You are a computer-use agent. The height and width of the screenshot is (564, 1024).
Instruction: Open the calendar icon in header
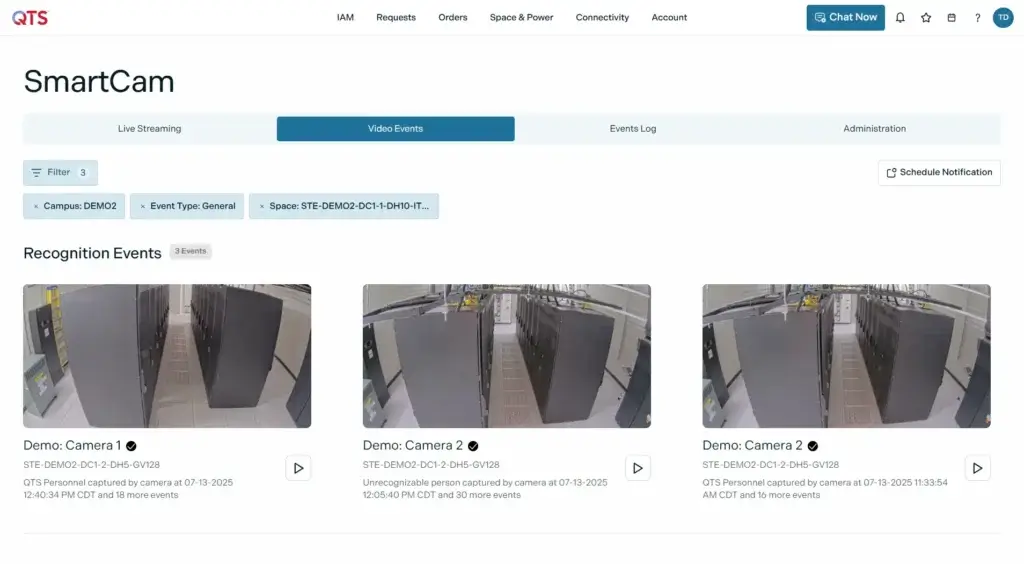point(951,17)
